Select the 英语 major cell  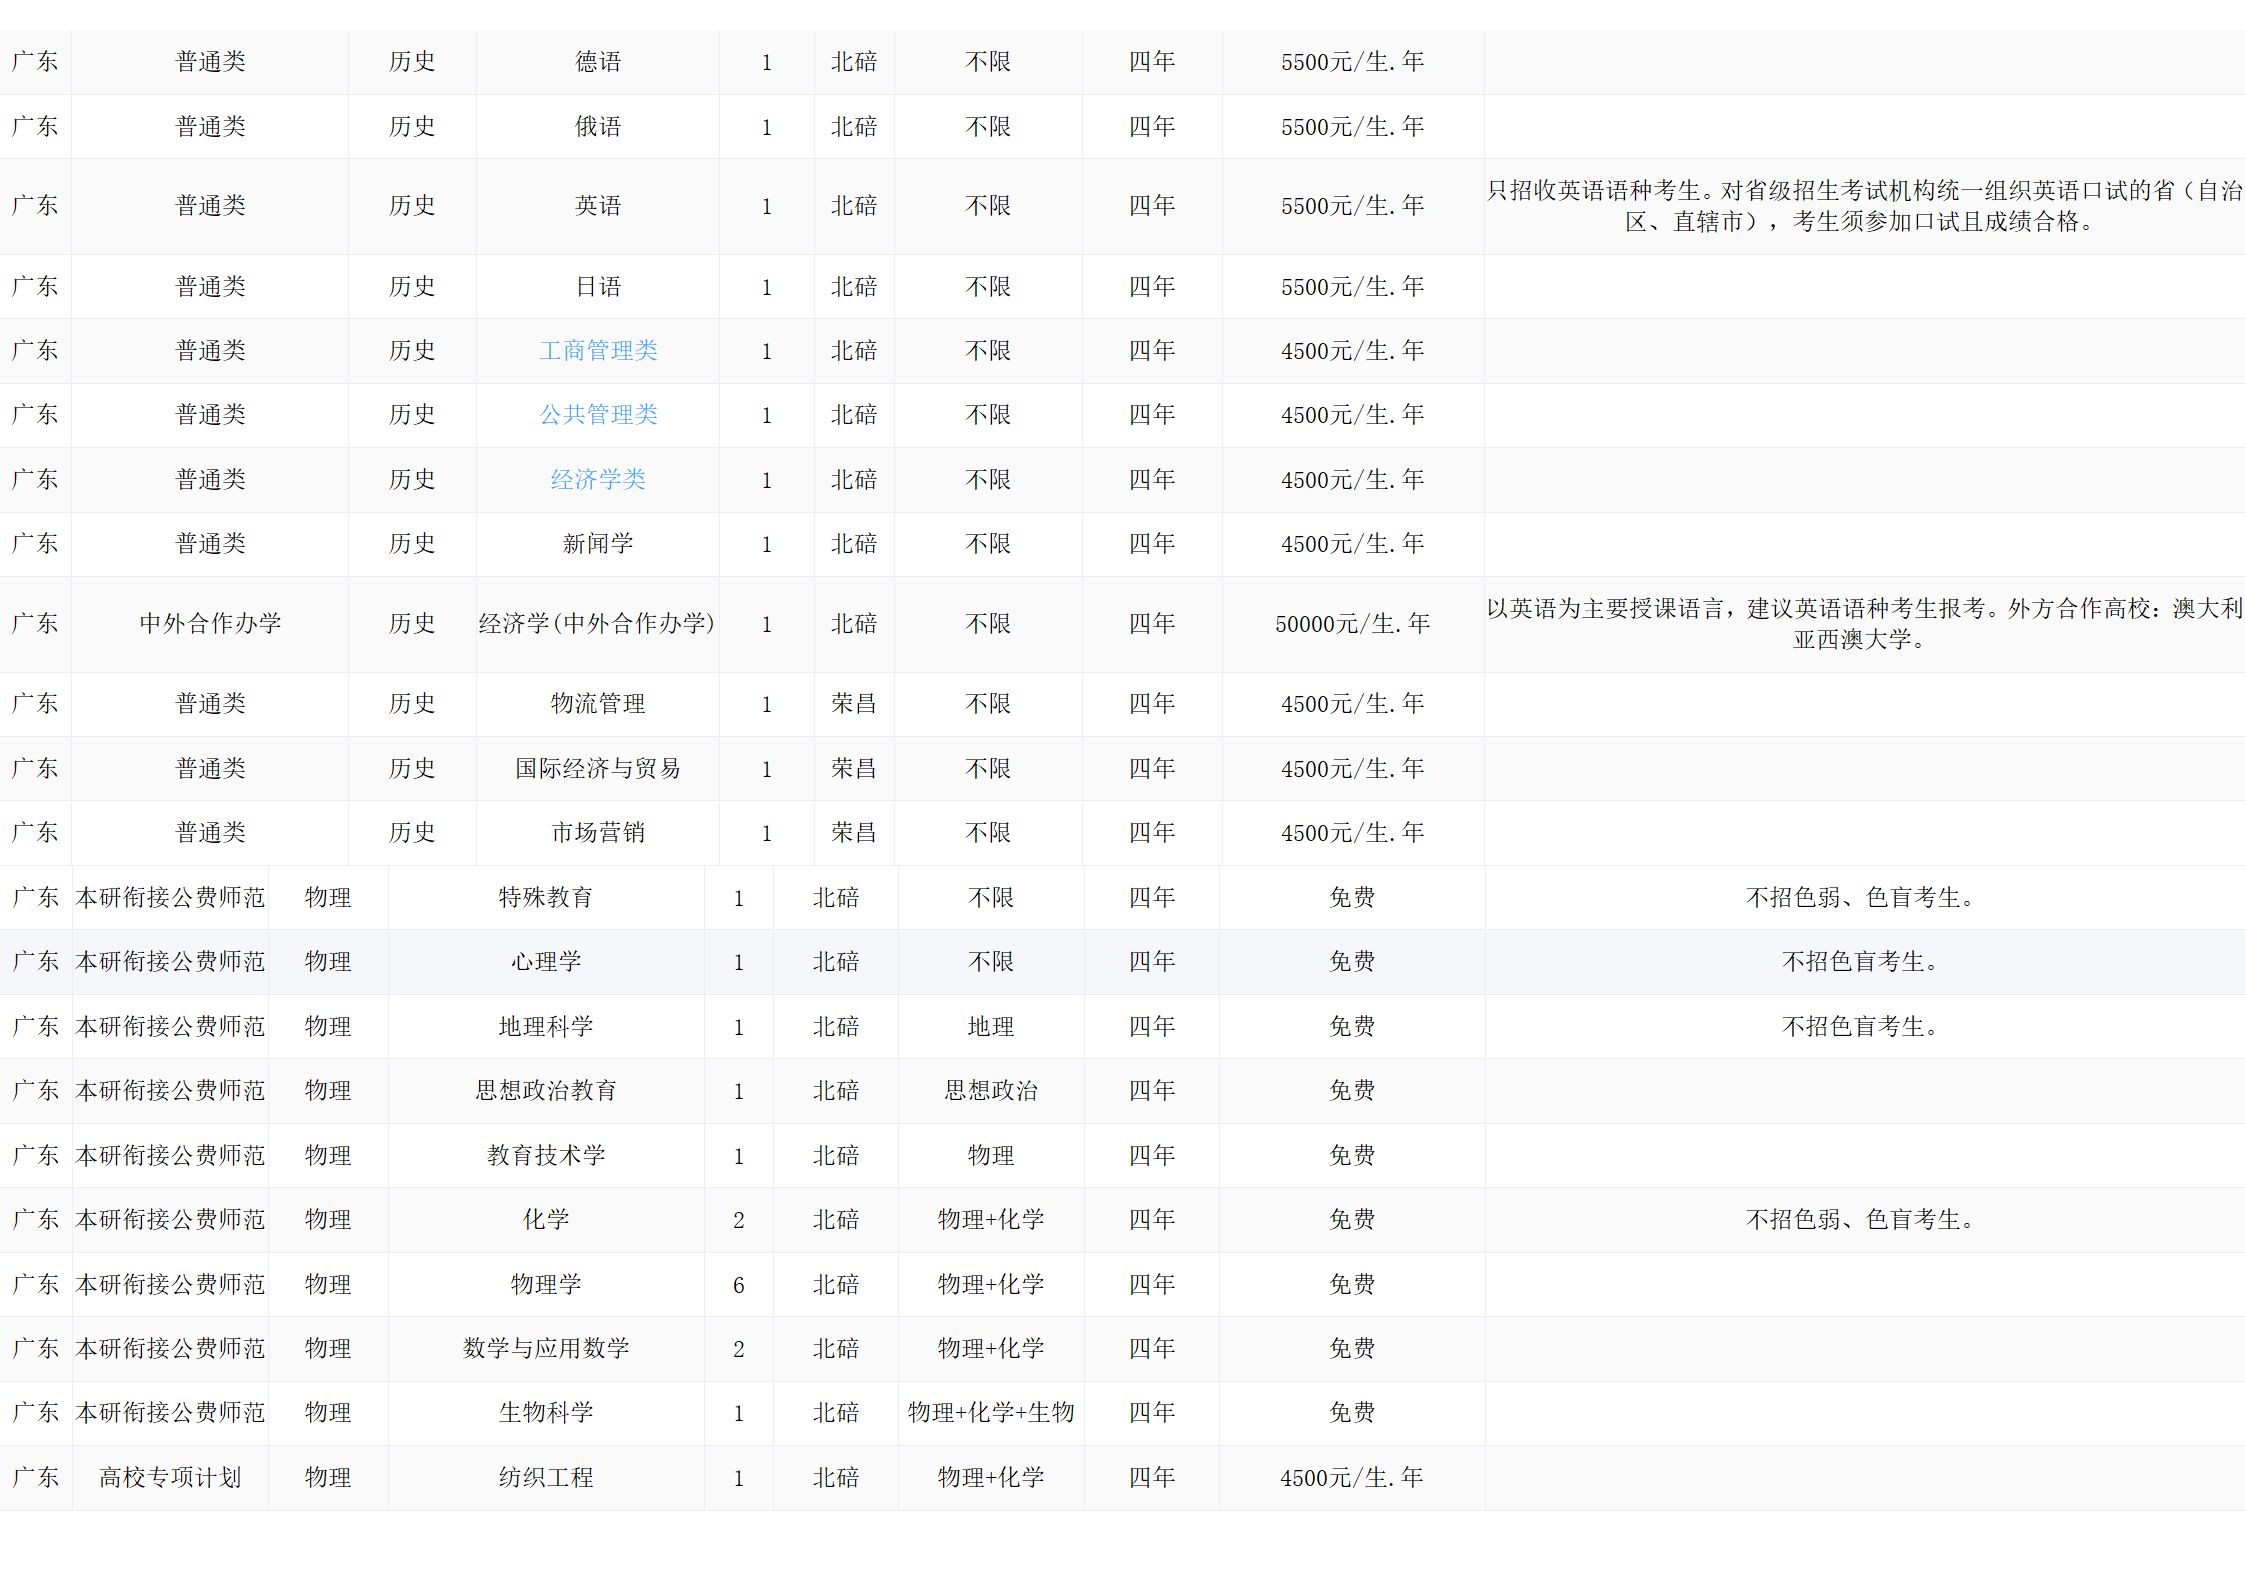(x=598, y=206)
